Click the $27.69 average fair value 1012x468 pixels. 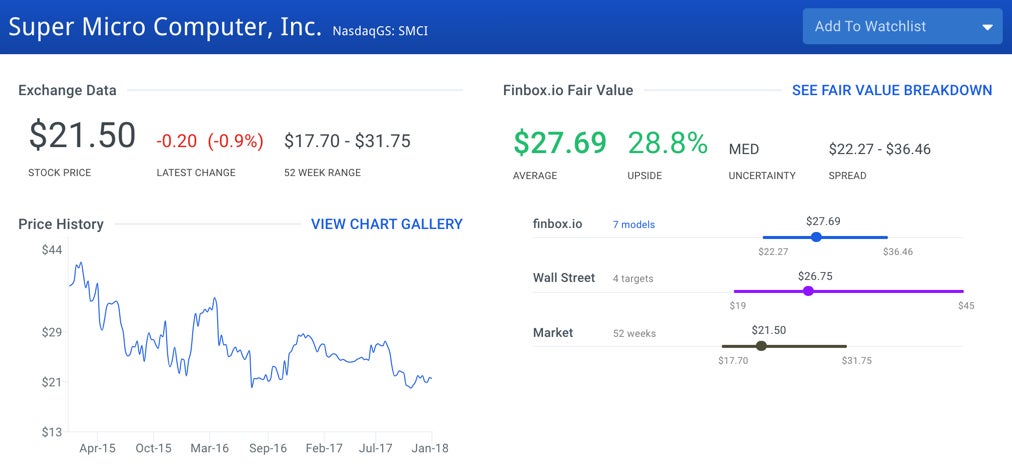pos(560,143)
